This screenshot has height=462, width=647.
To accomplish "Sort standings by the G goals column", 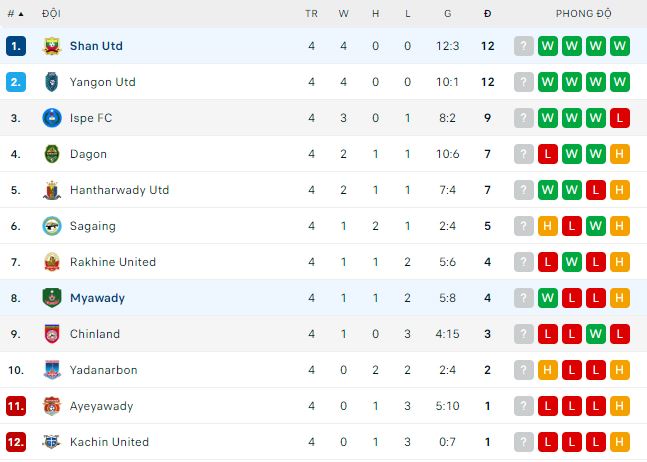I will [447, 14].
